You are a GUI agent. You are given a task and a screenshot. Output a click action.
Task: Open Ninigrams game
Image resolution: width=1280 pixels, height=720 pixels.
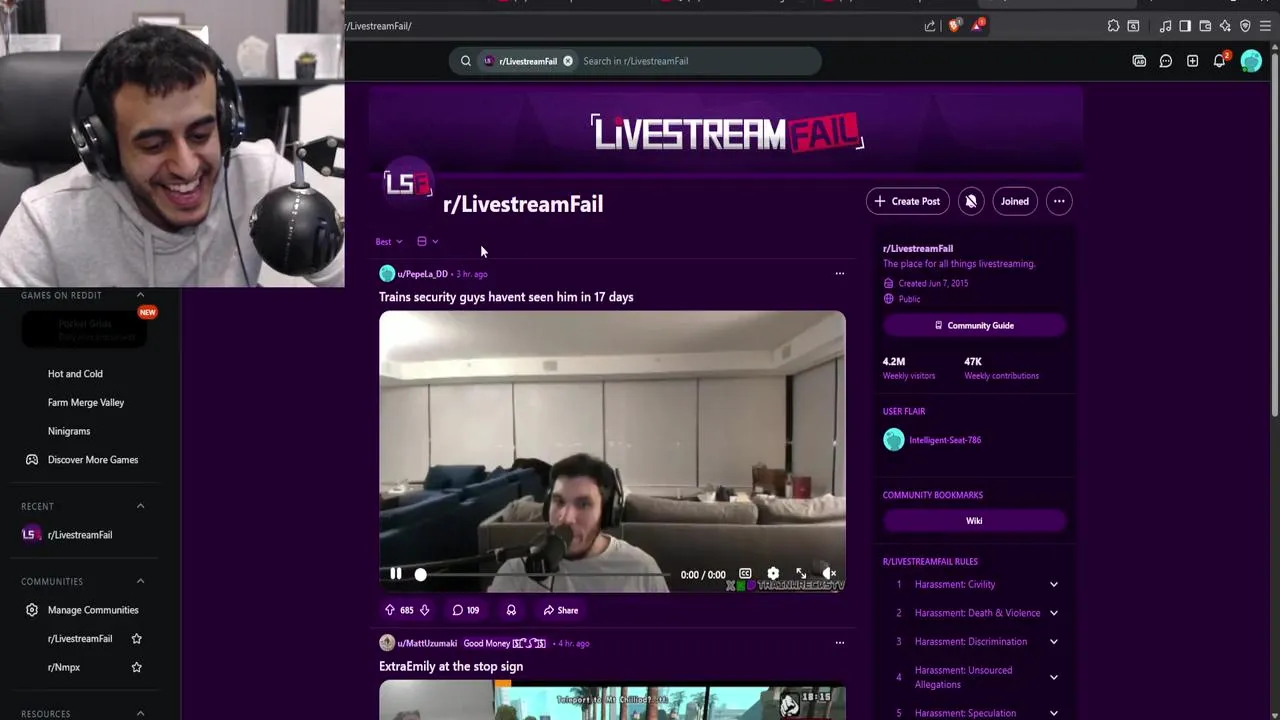[x=69, y=431]
